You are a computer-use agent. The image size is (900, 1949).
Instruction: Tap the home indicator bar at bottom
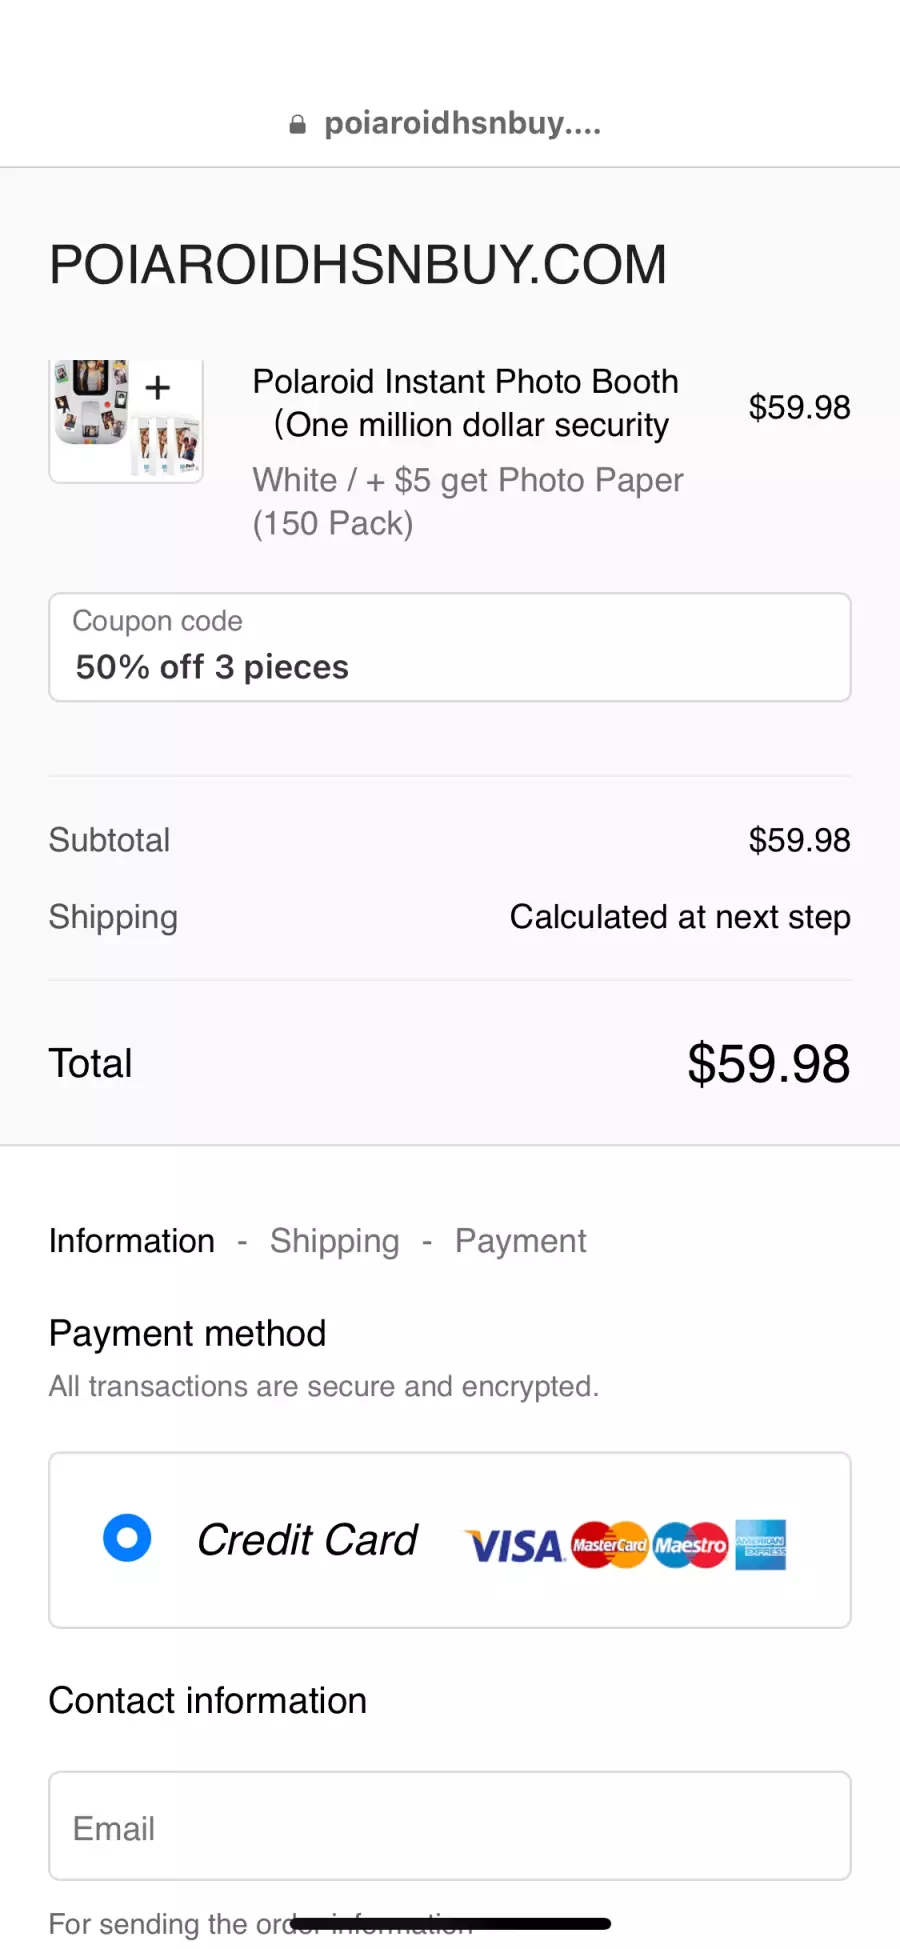coord(450,1924)
